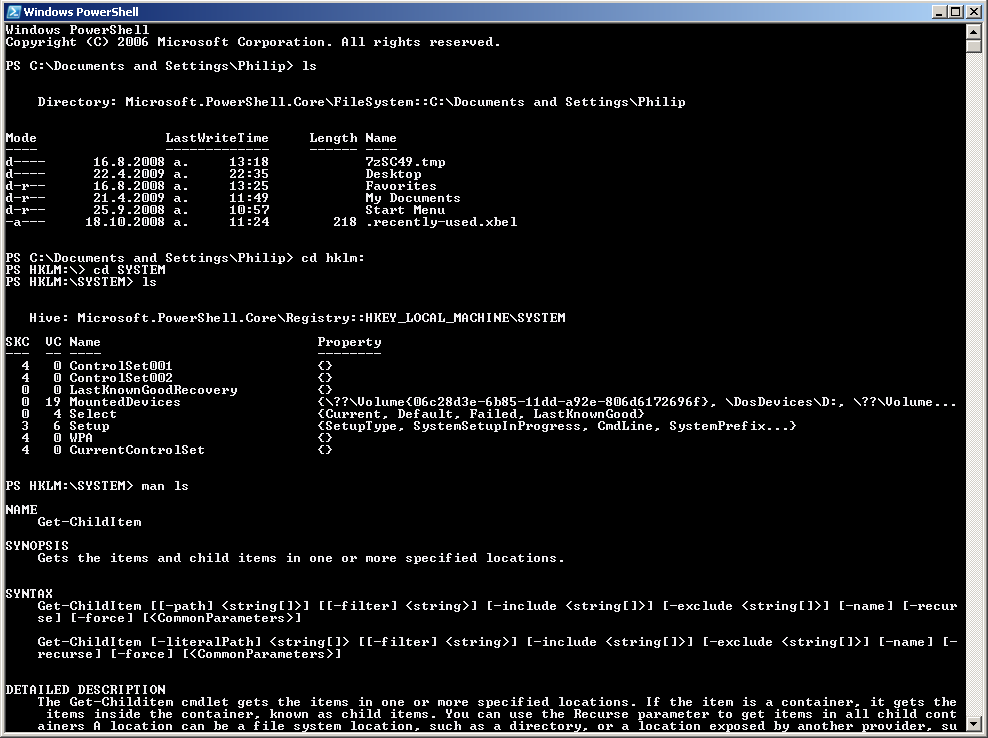Click the Windows PowerShell title text
The width and height of the screenshot is (988, 738).
point(81,11)
